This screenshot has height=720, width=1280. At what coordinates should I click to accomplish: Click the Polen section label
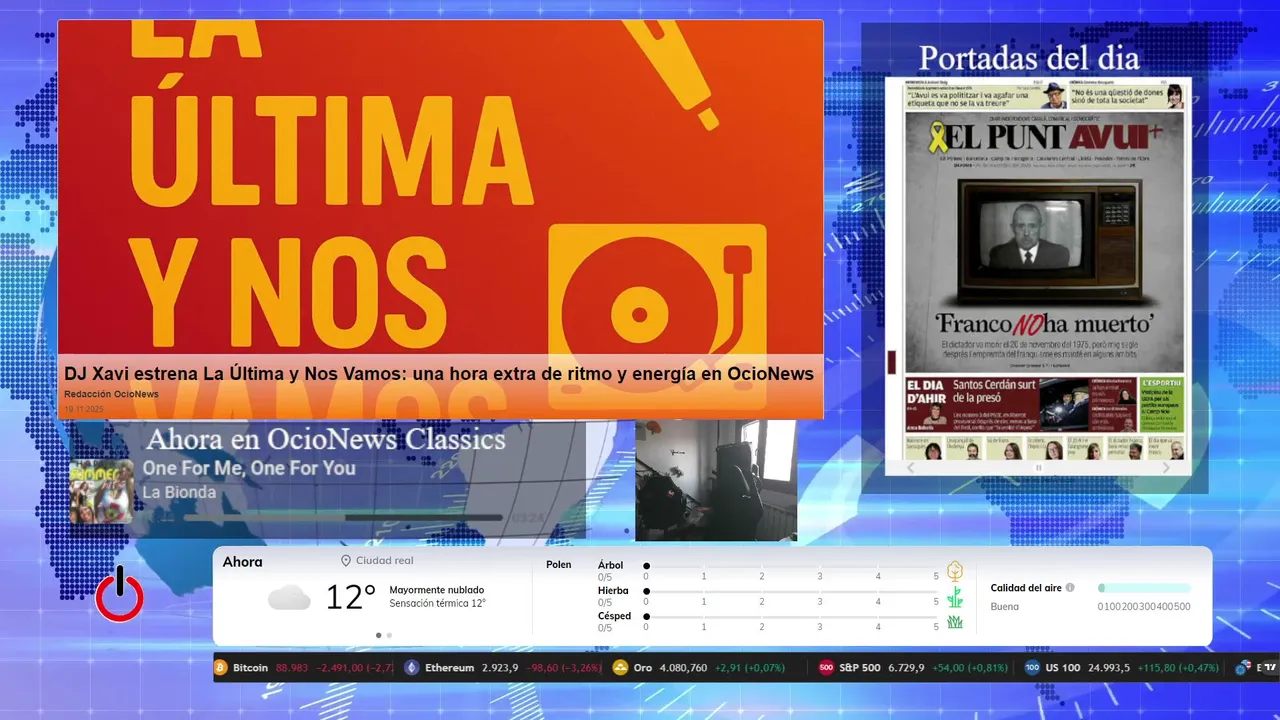[x=559, y=565]
